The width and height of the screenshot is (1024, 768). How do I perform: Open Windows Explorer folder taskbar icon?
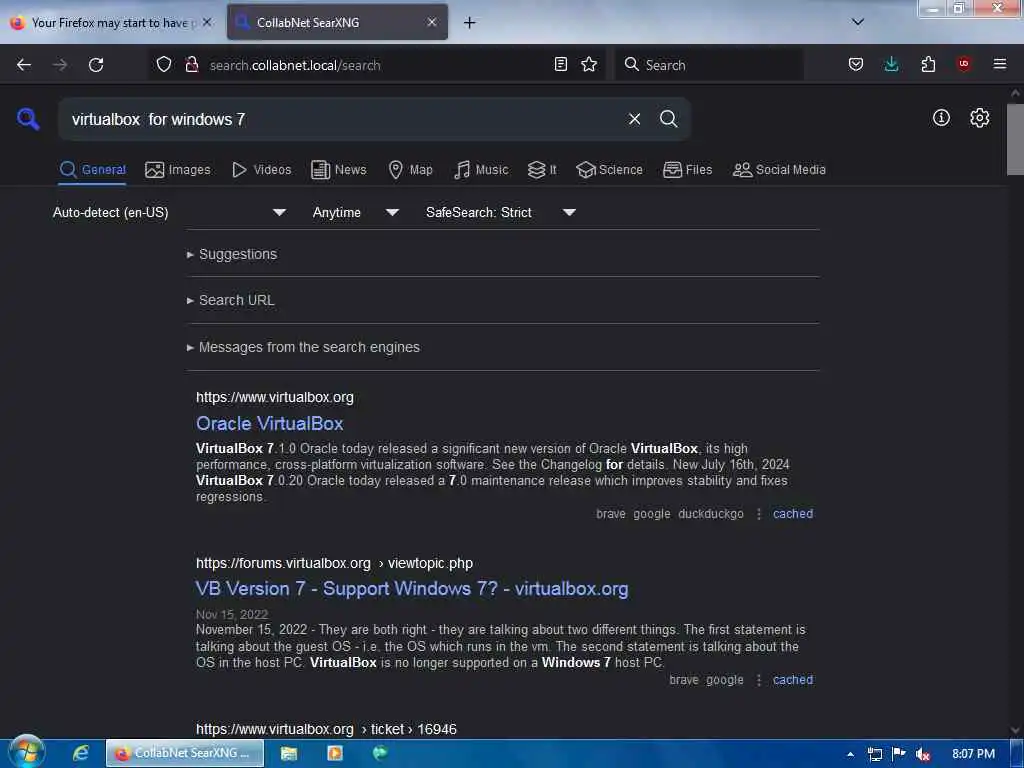(x=289, y=753)
